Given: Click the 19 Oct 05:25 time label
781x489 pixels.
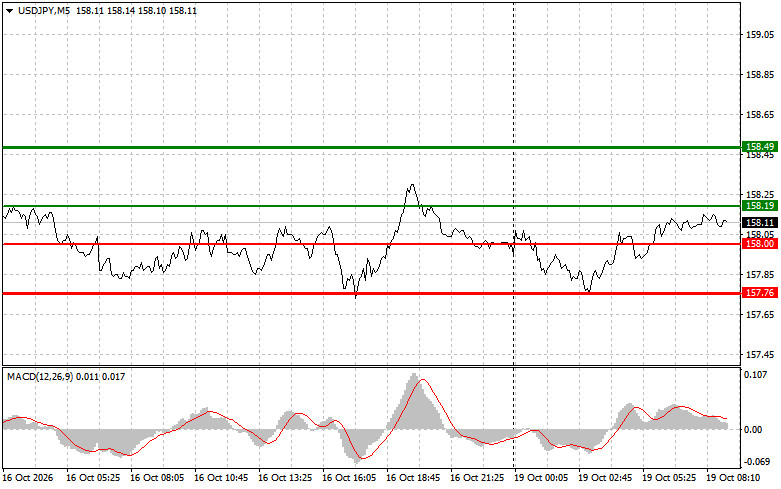Looking at the screenshot, I should pos(669,478).
